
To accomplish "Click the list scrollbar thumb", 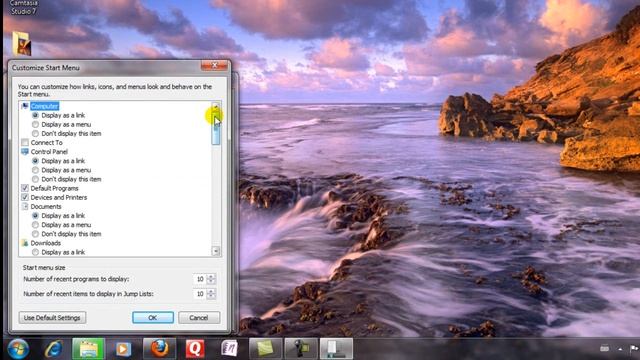I will (x=216, y=130).
